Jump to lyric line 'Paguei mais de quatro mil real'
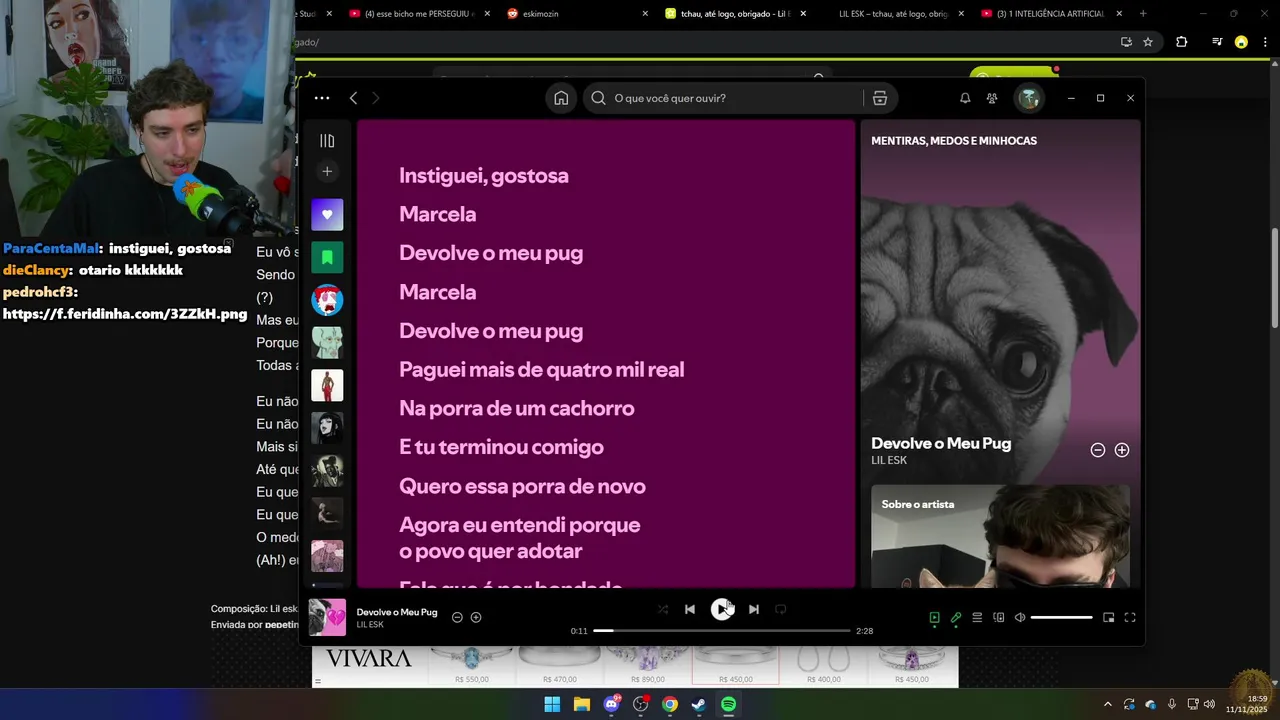 pyautogui.click(x=542, y=370)
